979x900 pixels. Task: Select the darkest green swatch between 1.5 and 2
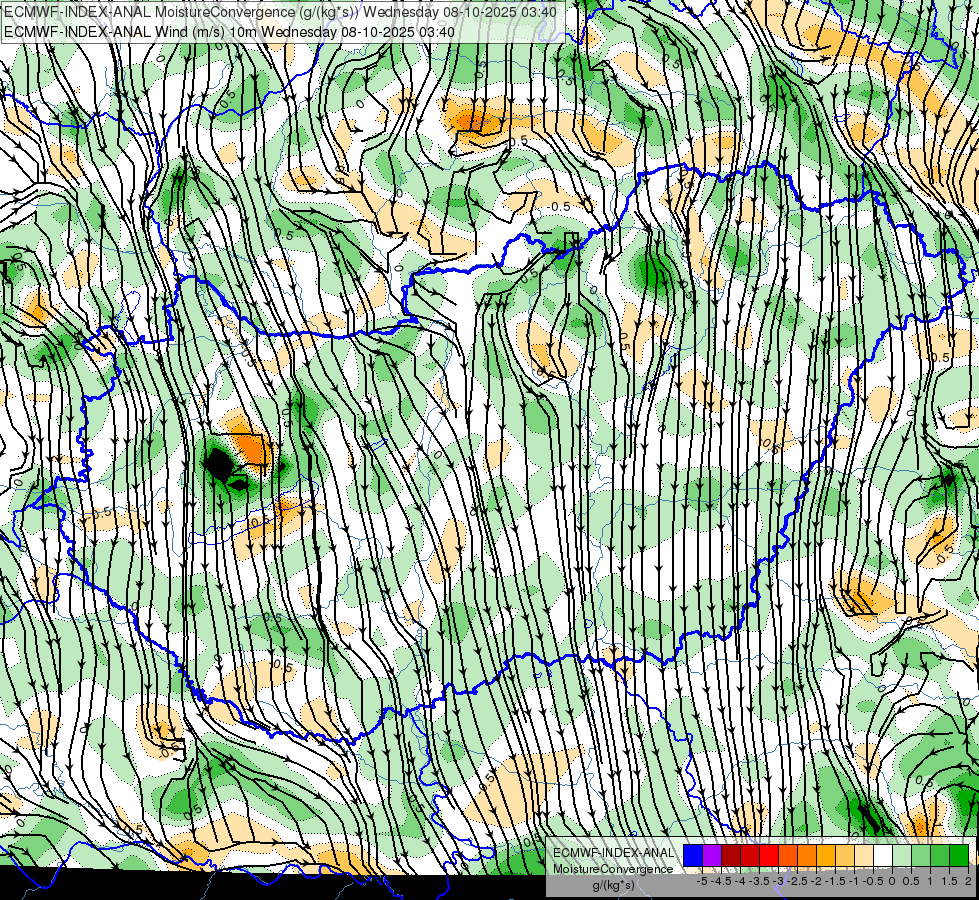pyautogui.click(x=959, y=855)
